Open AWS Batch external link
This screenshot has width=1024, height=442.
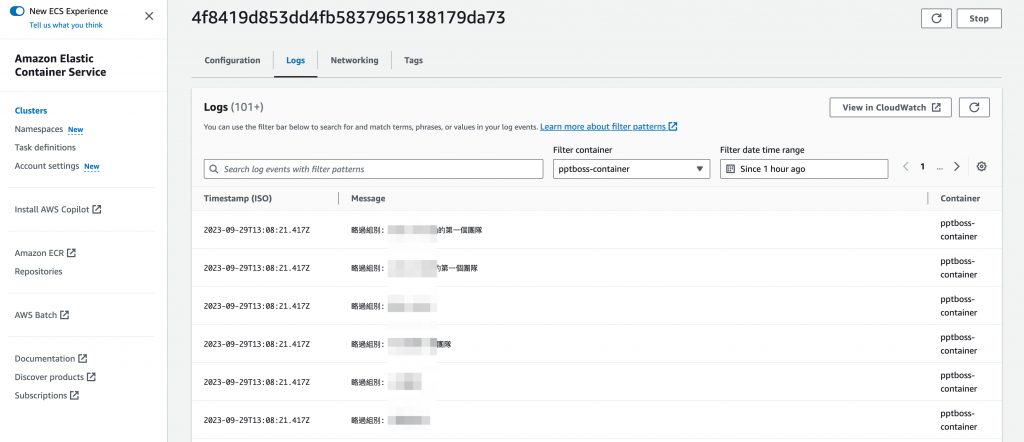42,315
